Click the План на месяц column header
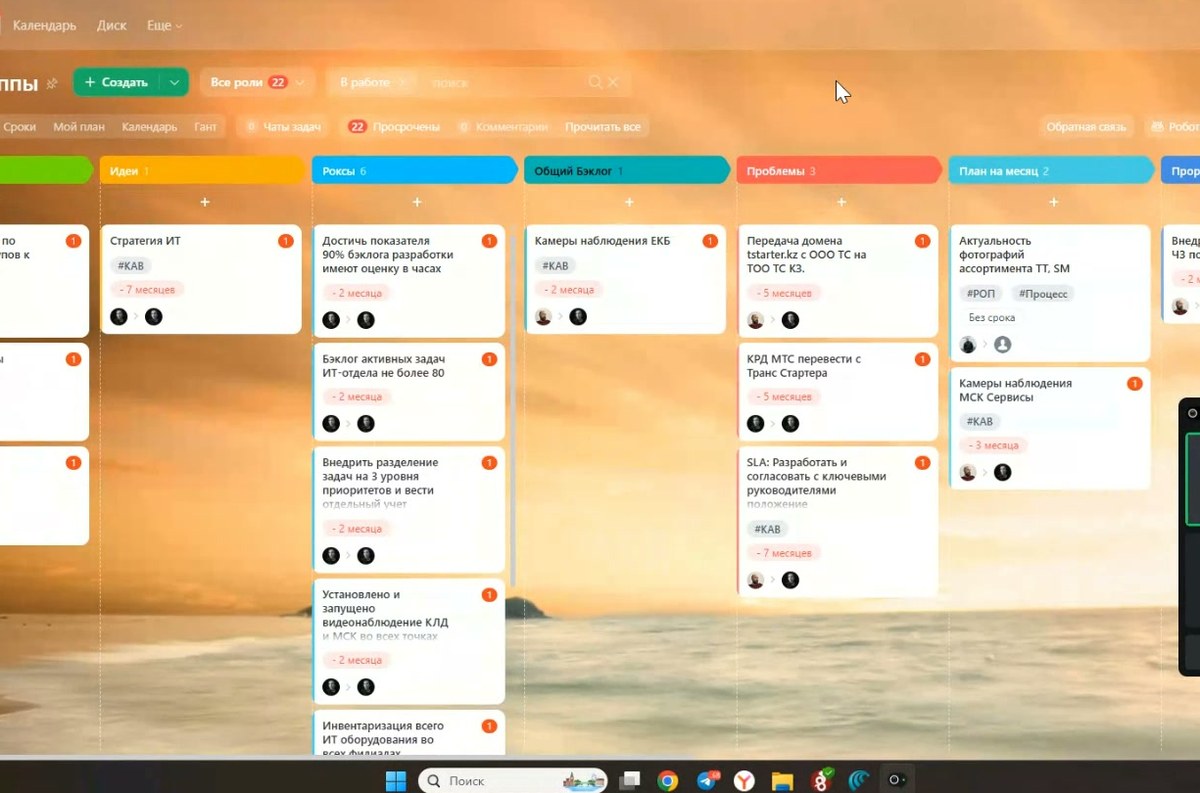 [1050, 171]
